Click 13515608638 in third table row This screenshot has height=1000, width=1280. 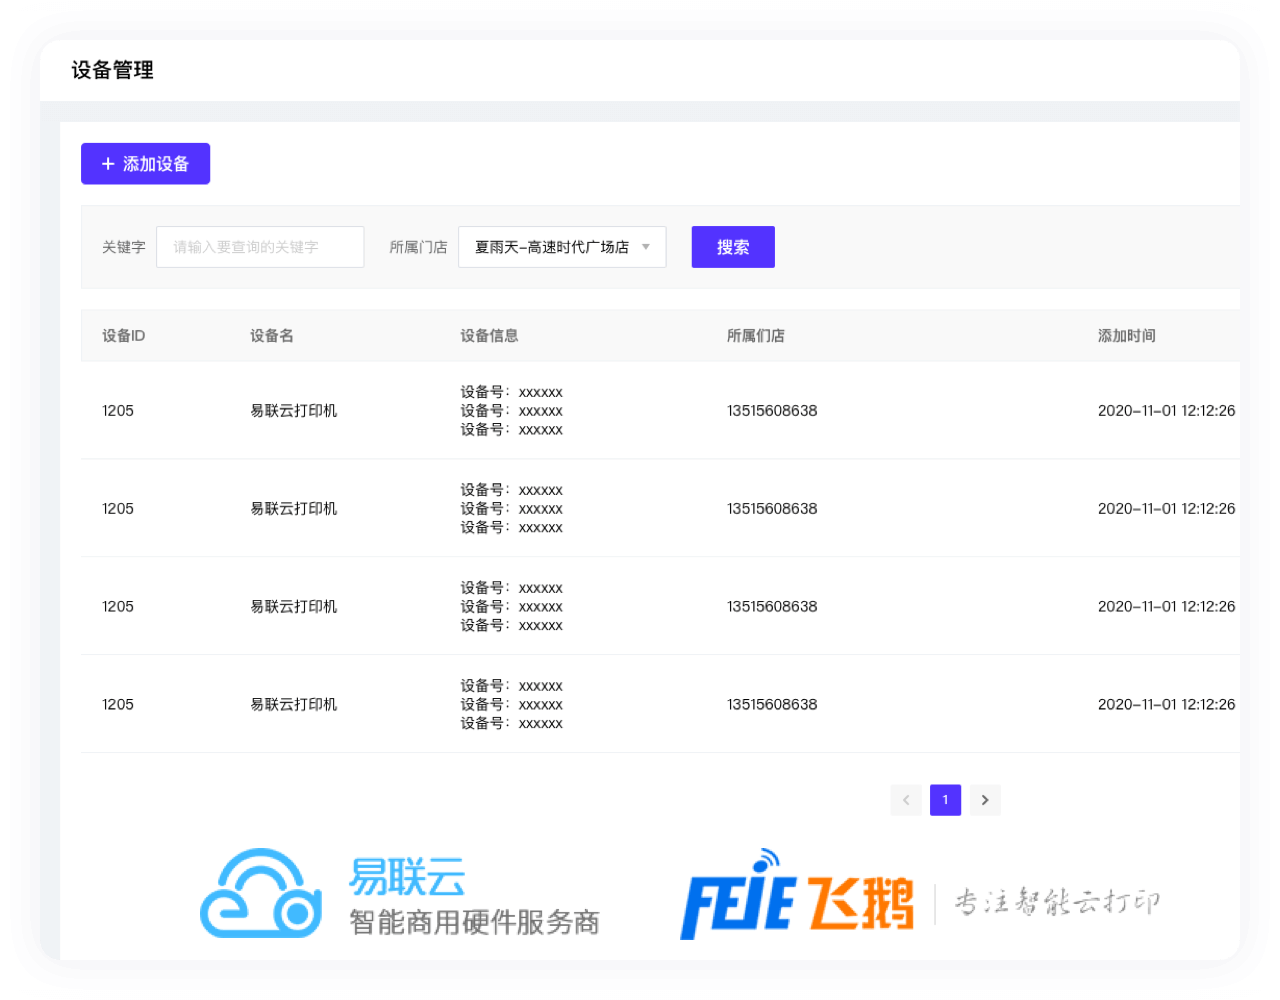pos(772,607)
